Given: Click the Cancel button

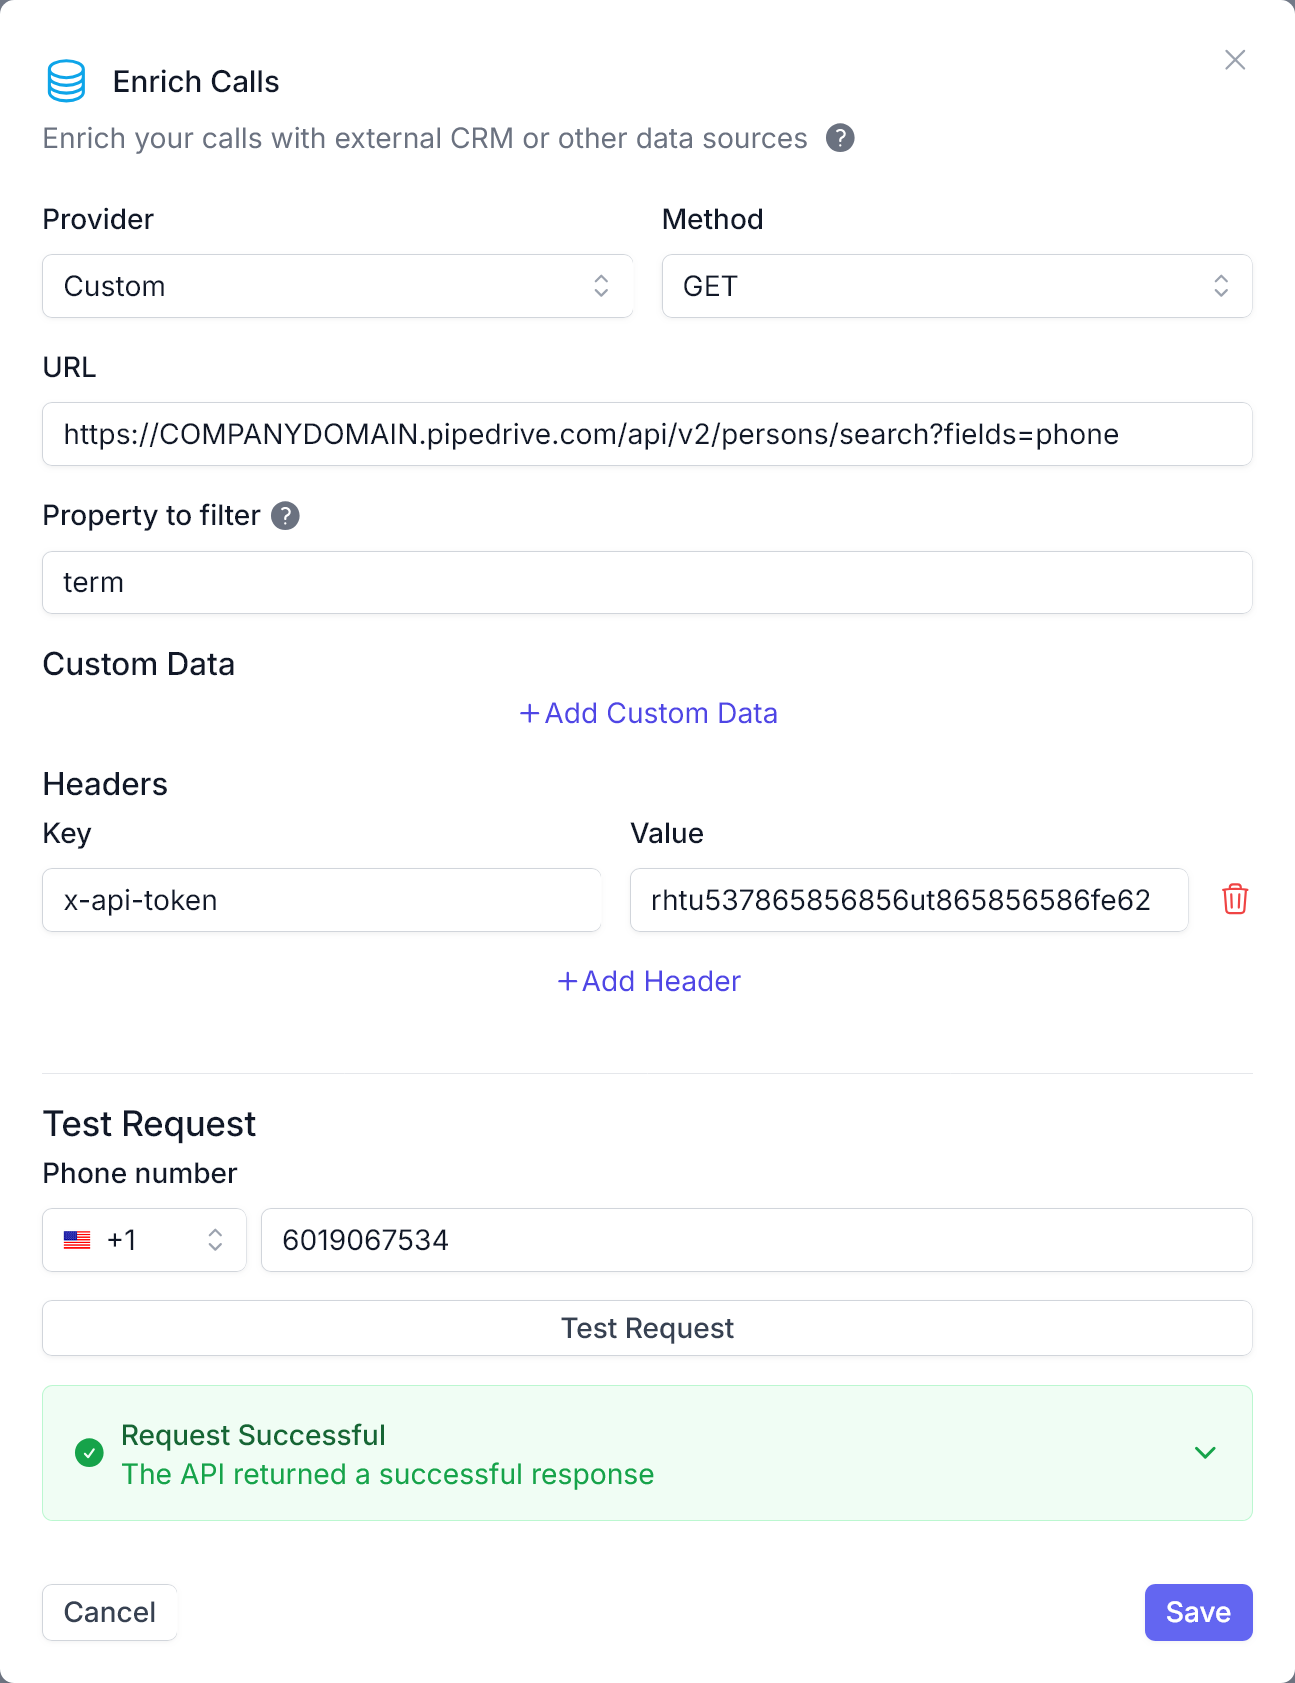Looking at the screenshot, I should (x=110, y=1612).
